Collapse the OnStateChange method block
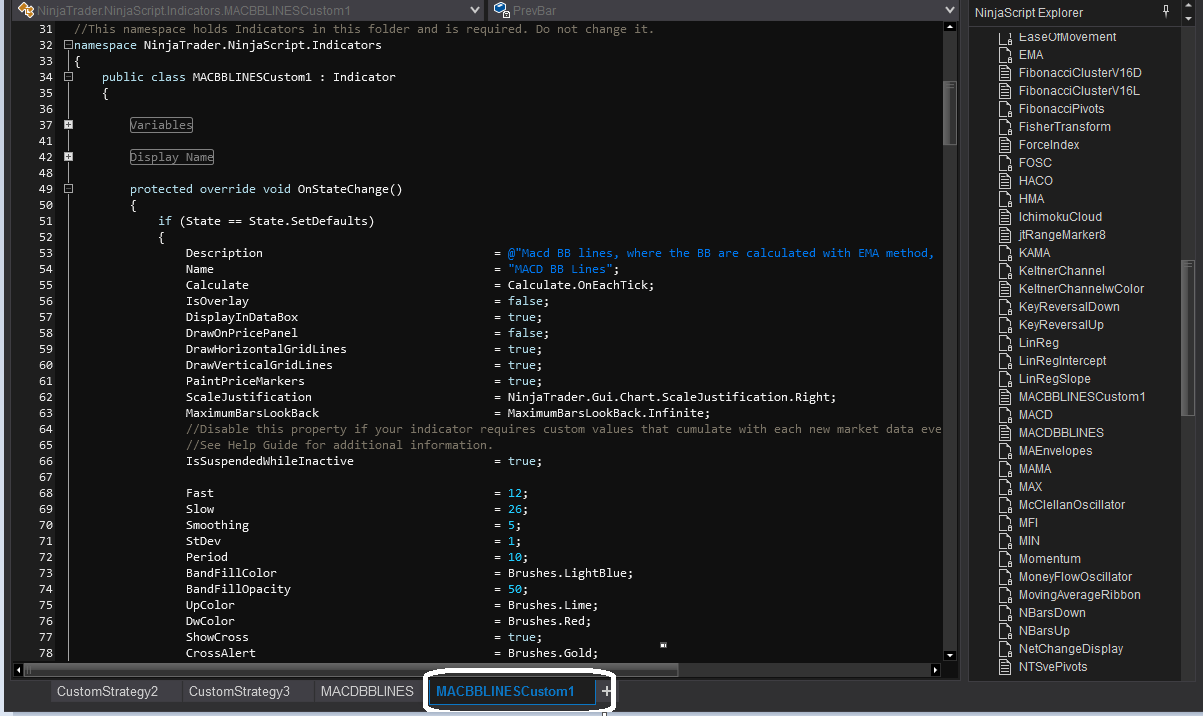Viewport: 1203px width, 716px height. 68,189
